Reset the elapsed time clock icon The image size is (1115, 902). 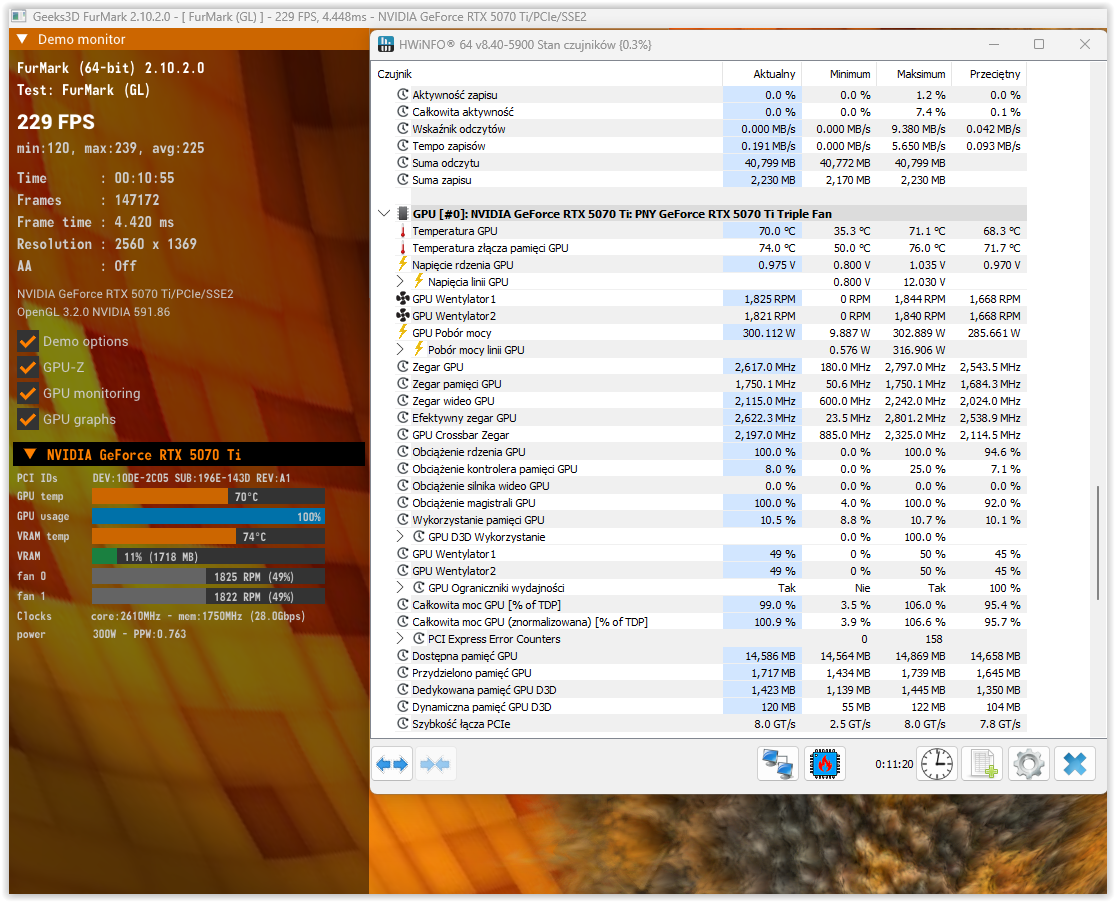coord(936,764)
